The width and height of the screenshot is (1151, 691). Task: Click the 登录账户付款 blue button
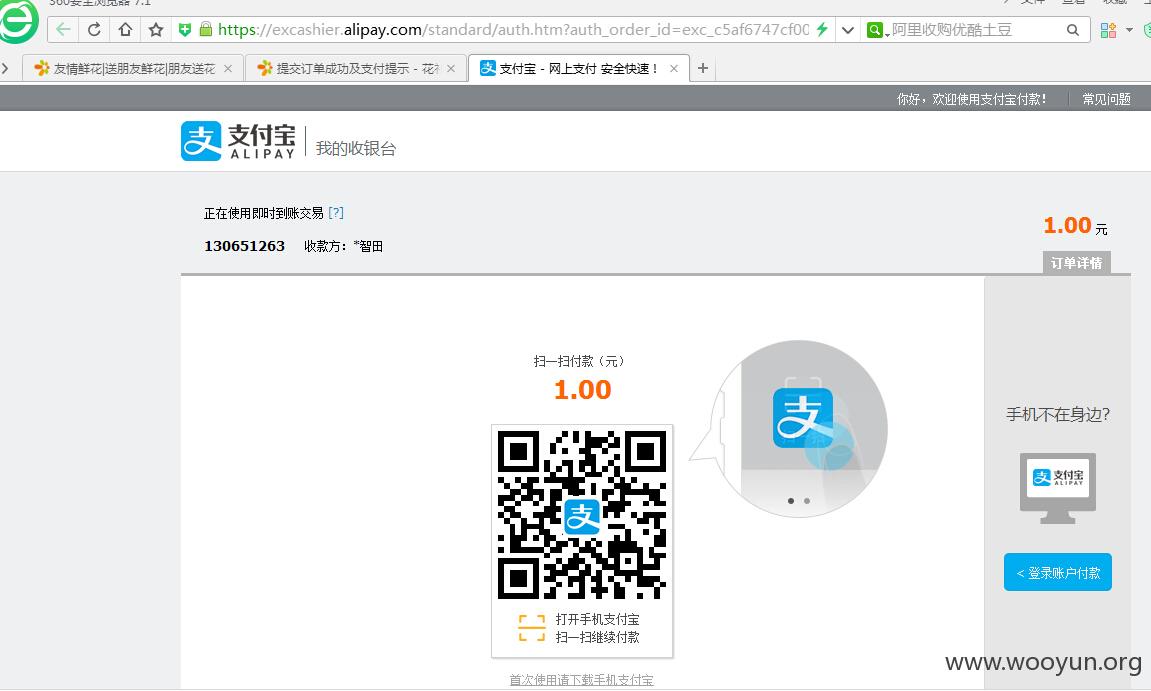coord(1058,572)
